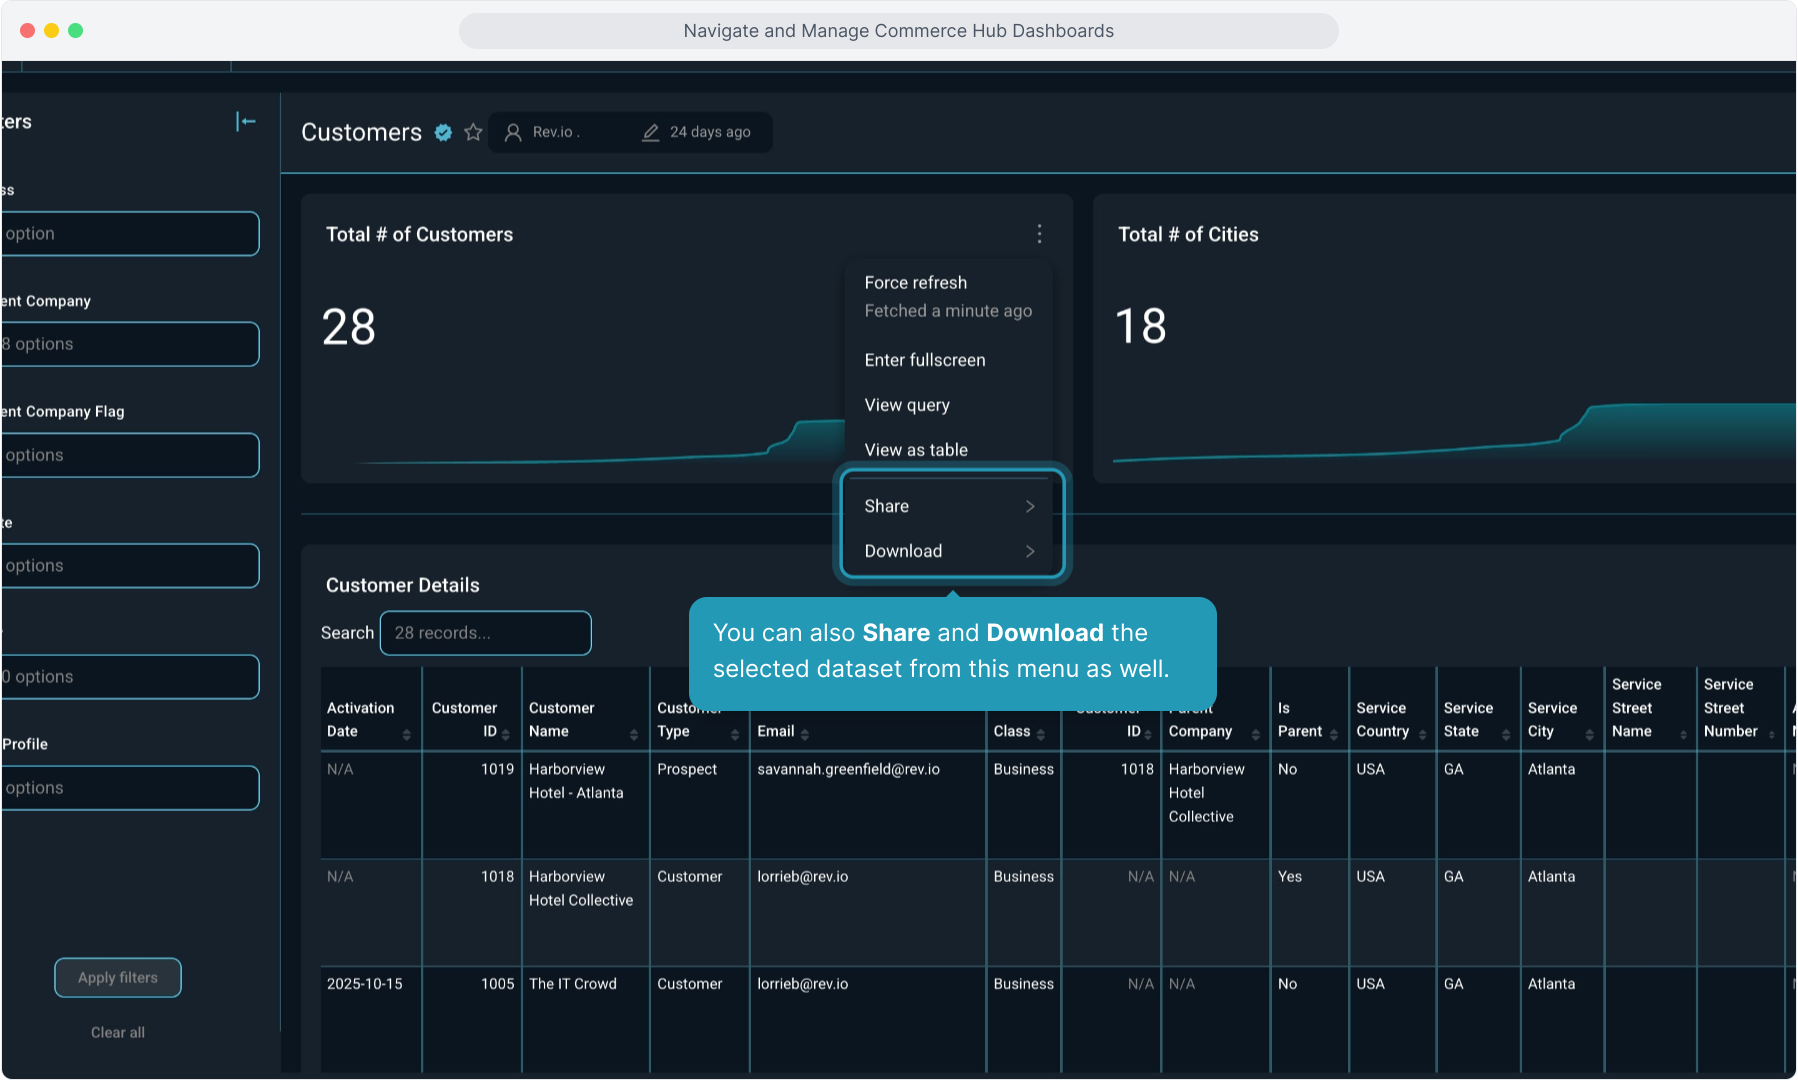Select Force refresh from the menu

[x=915, y=283]
